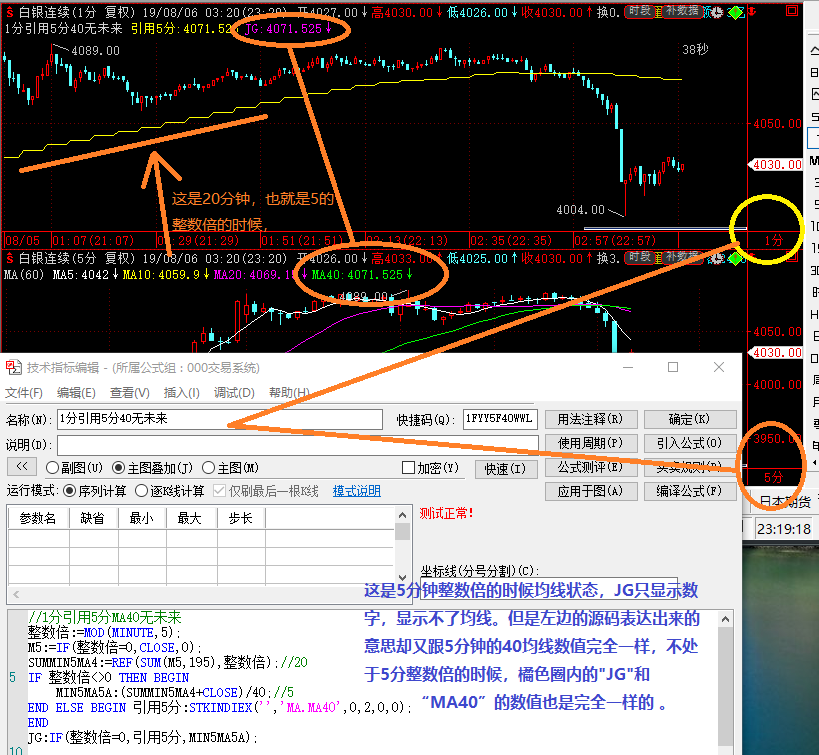Click the 应用于图(A) button

click(591, 491)
